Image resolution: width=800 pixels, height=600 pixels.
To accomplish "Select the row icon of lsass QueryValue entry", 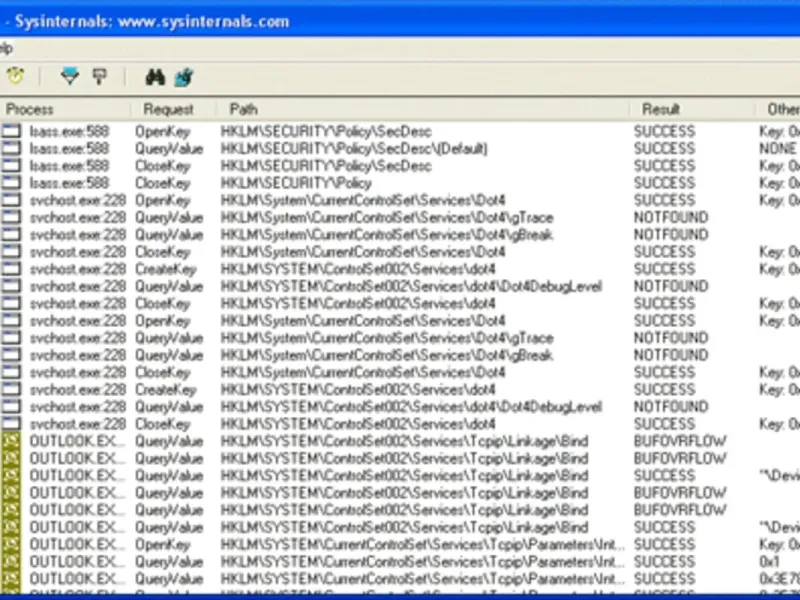I will (x=11, y=148).
